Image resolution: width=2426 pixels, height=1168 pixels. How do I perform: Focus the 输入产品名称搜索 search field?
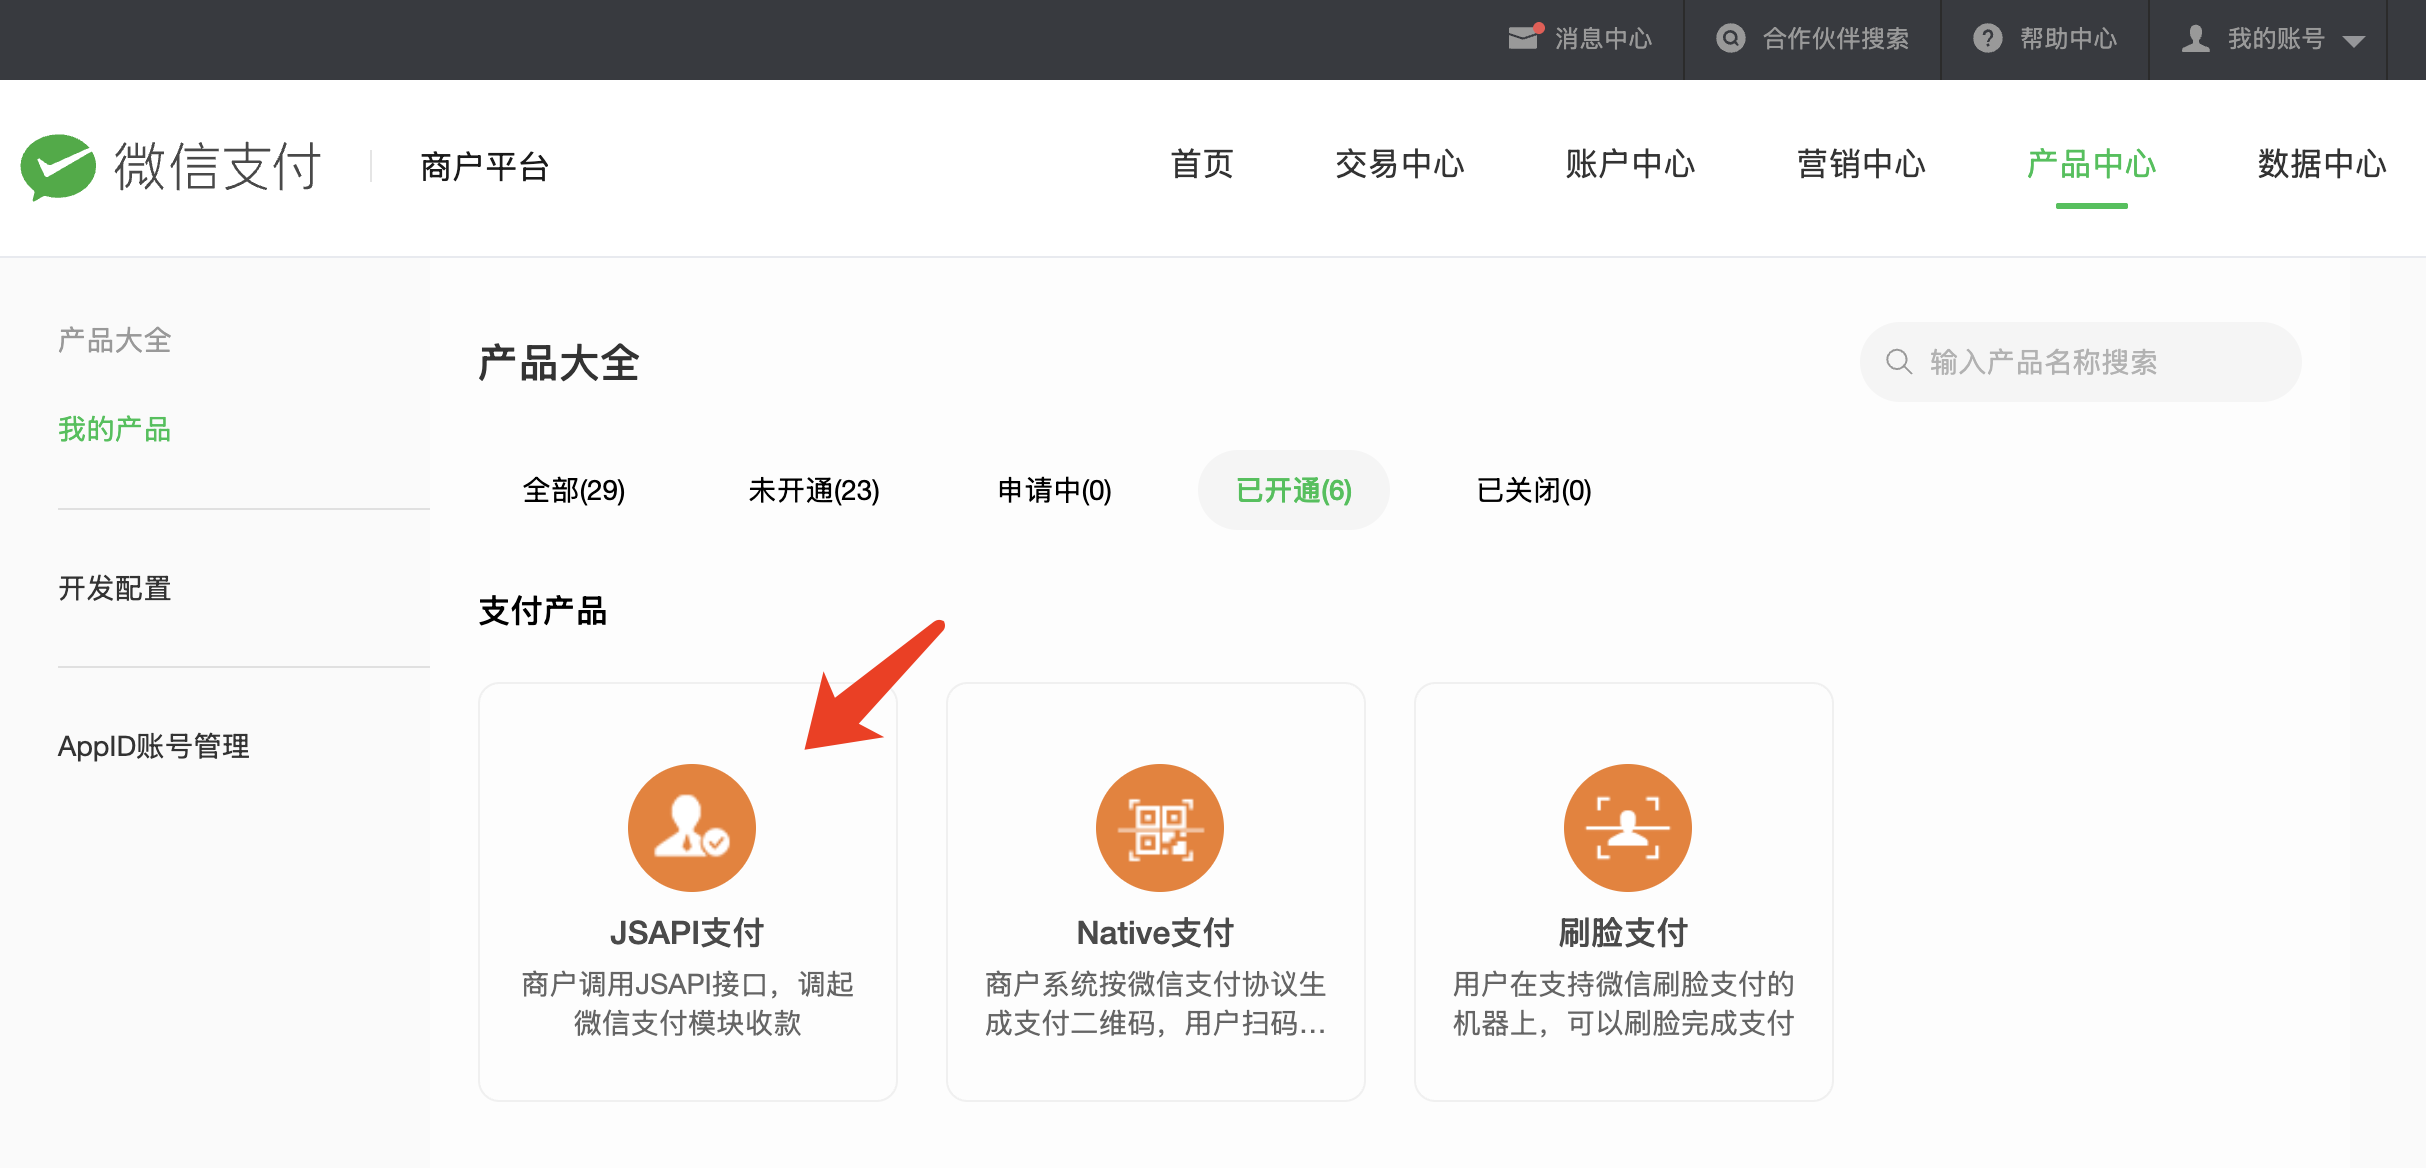point(2080,361)
